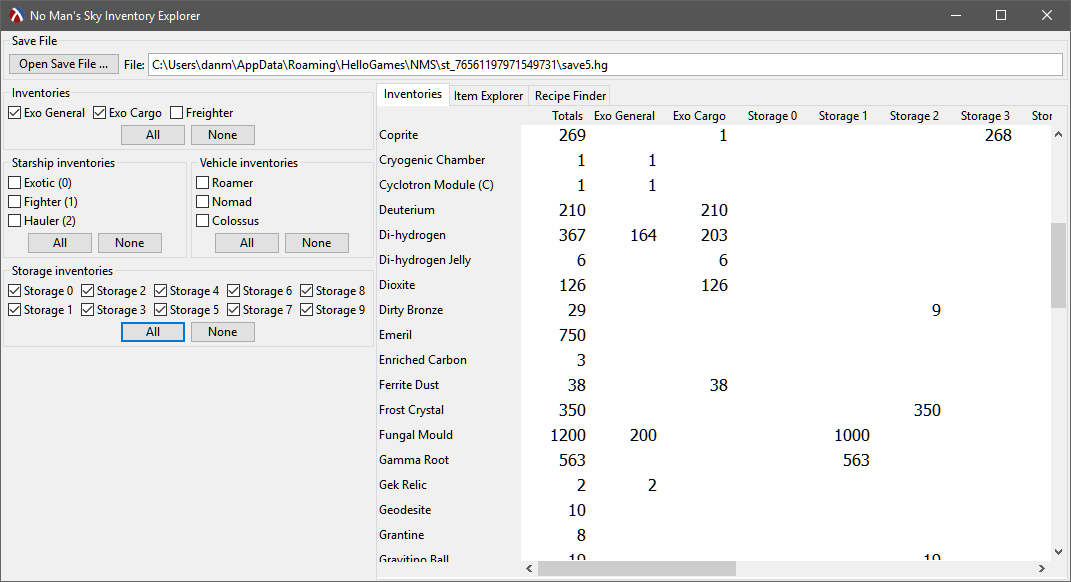Click the Storage 3 column header
This screenshot has width=1071, height=582.
coord(985,116)
